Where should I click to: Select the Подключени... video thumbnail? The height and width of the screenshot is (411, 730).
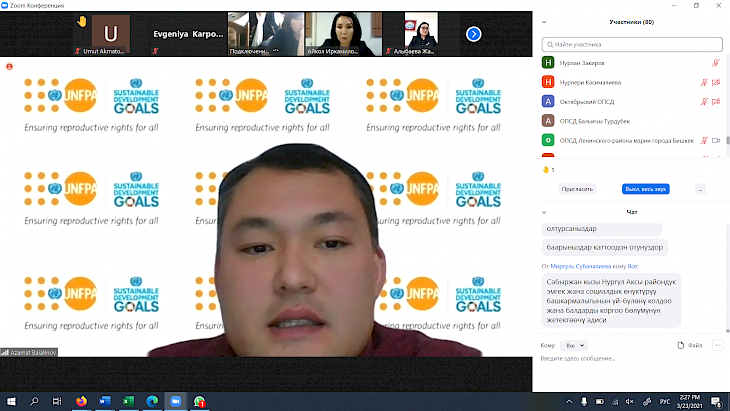point(266,34)
